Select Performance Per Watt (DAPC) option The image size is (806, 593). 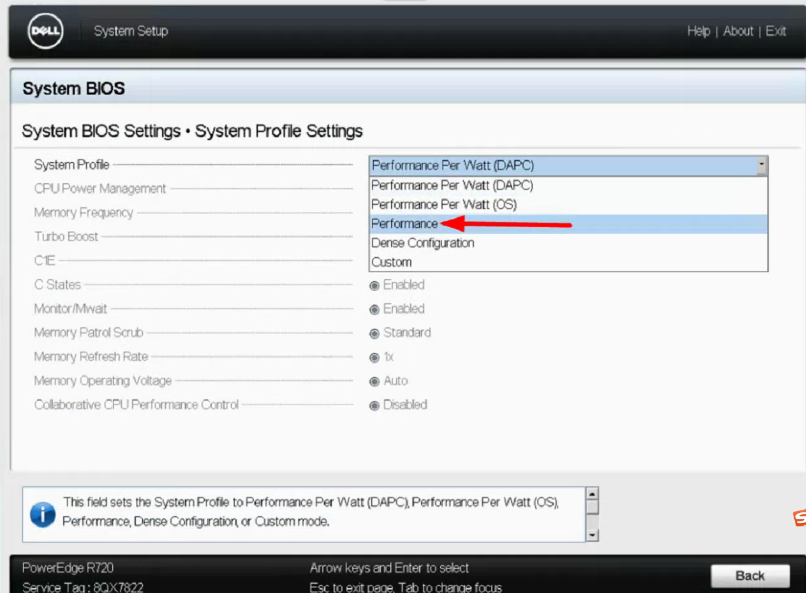[x=452, y=185]
